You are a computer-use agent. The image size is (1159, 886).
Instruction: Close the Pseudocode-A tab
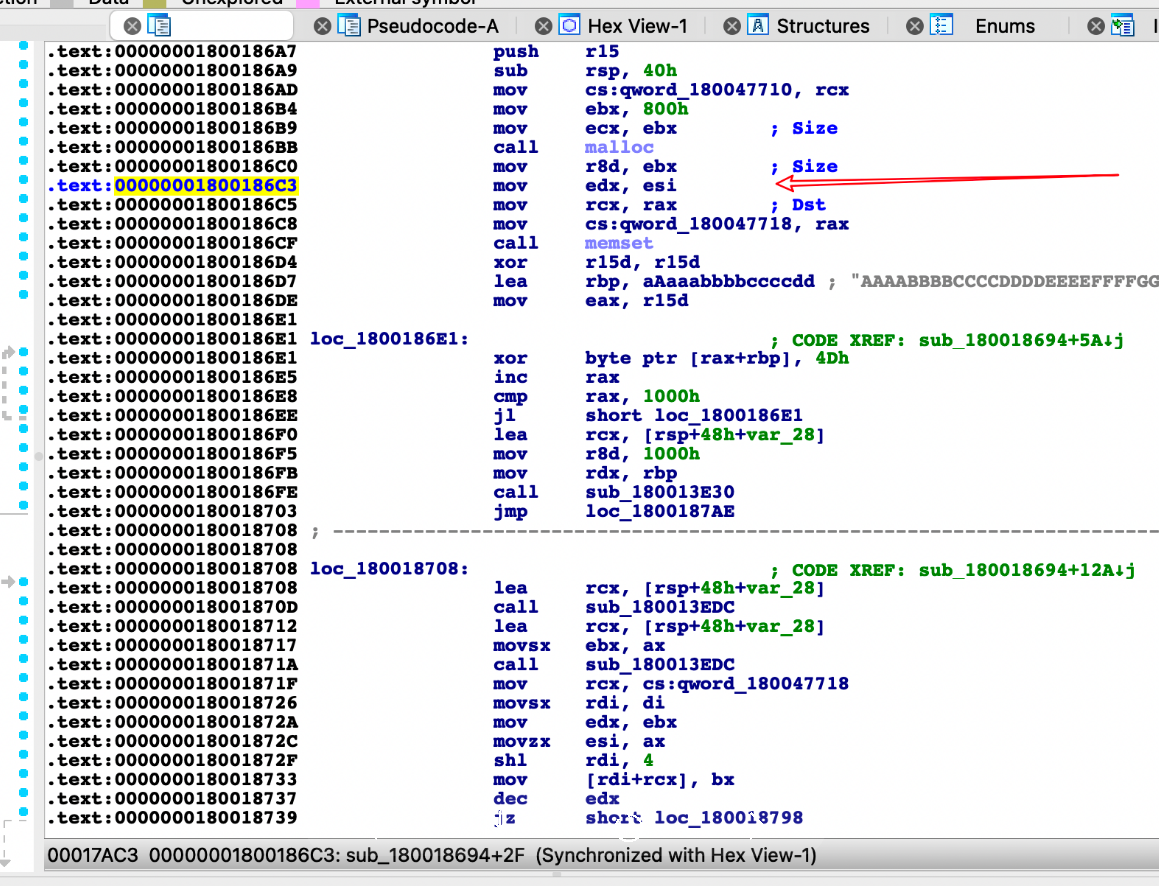[x=321, y=26]
